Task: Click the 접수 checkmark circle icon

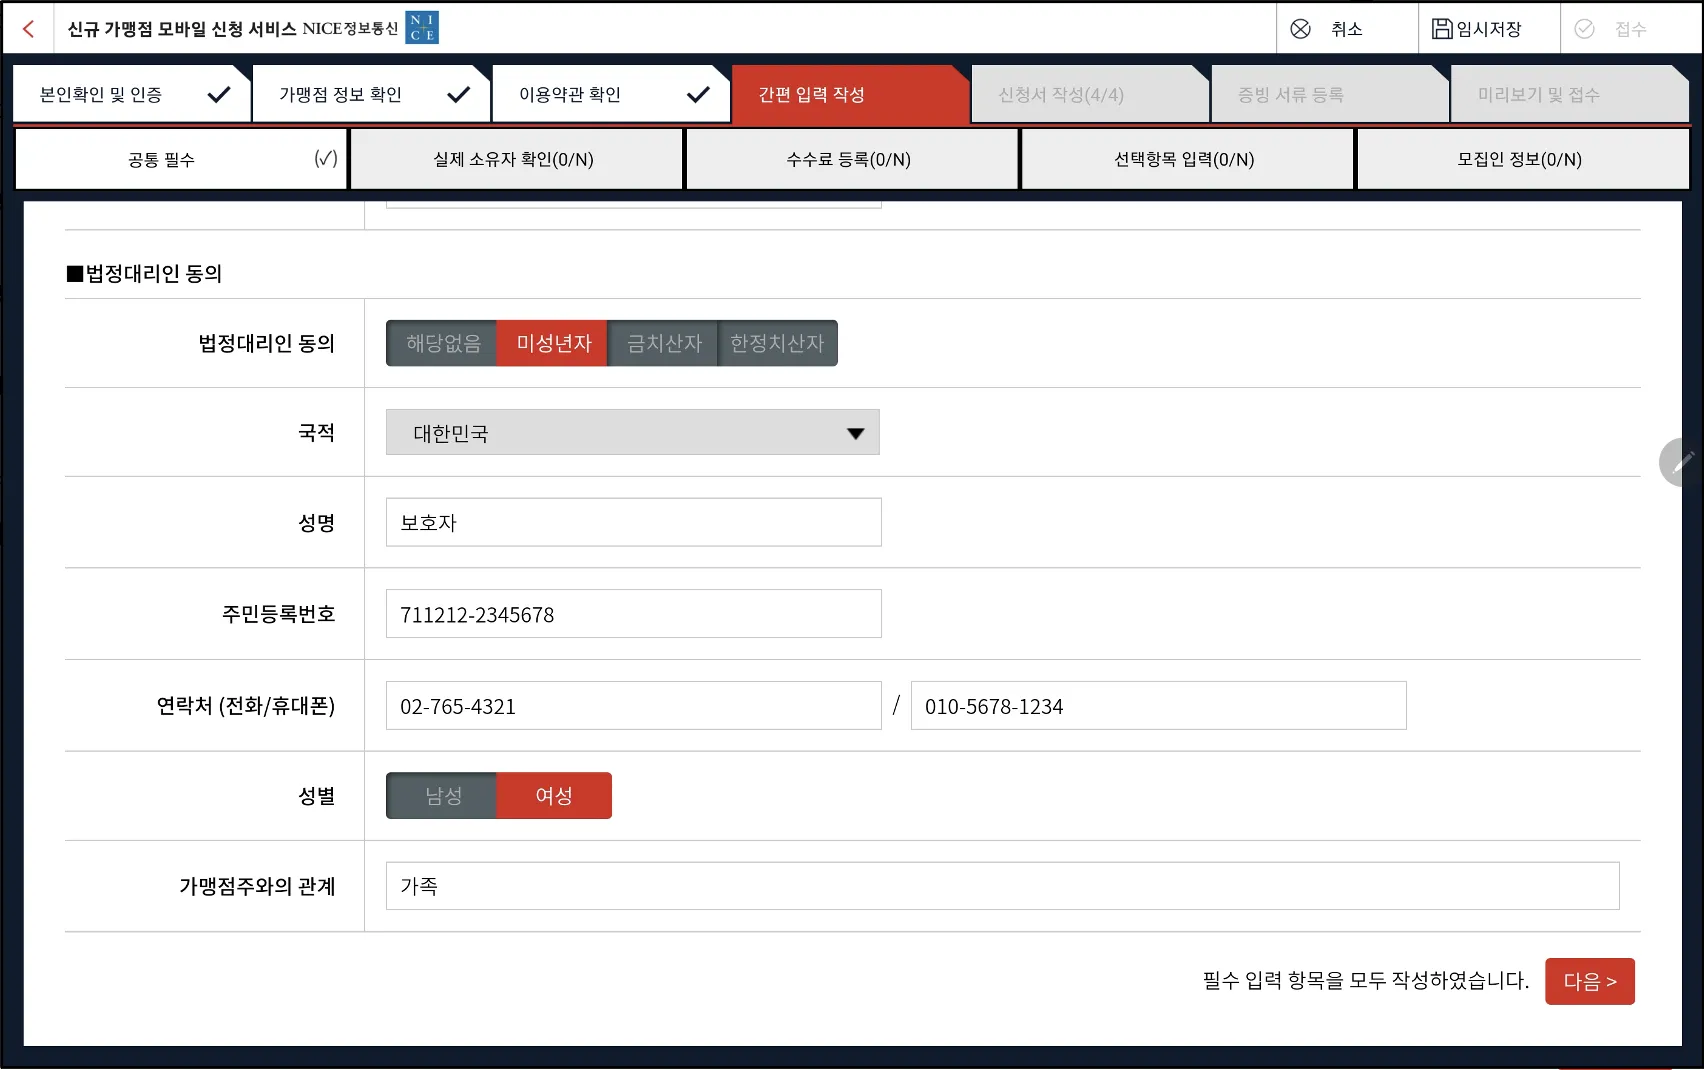Action: tap(1584, 29)
